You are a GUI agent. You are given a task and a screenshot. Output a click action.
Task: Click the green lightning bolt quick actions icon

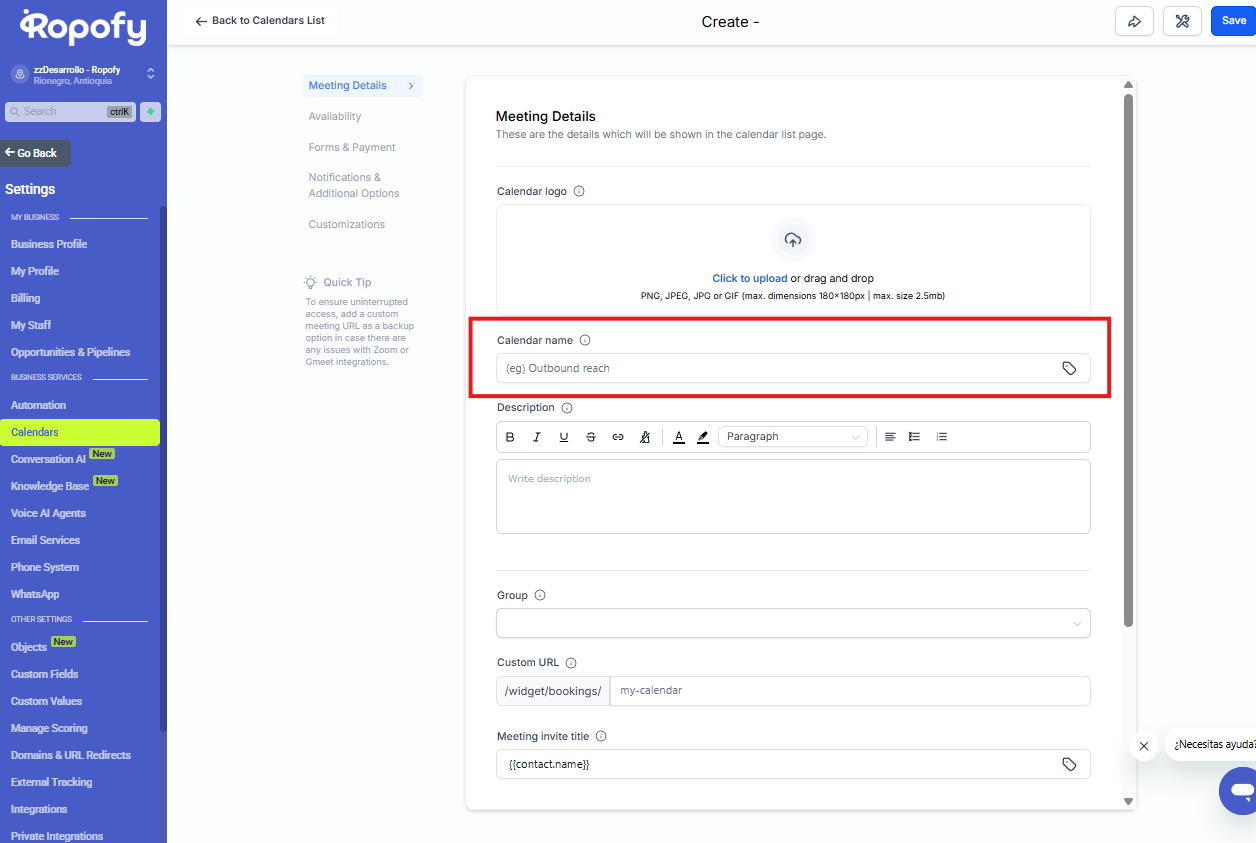150,112
